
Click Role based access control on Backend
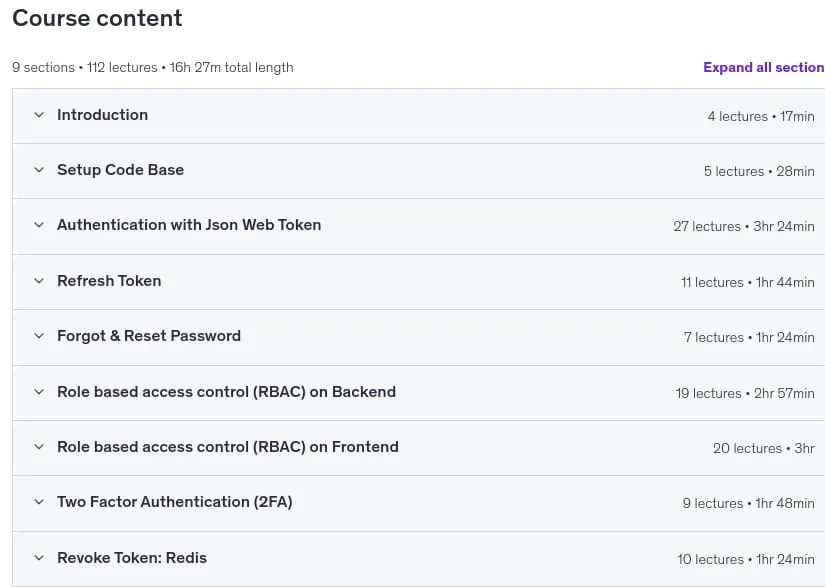pos(226,392)
